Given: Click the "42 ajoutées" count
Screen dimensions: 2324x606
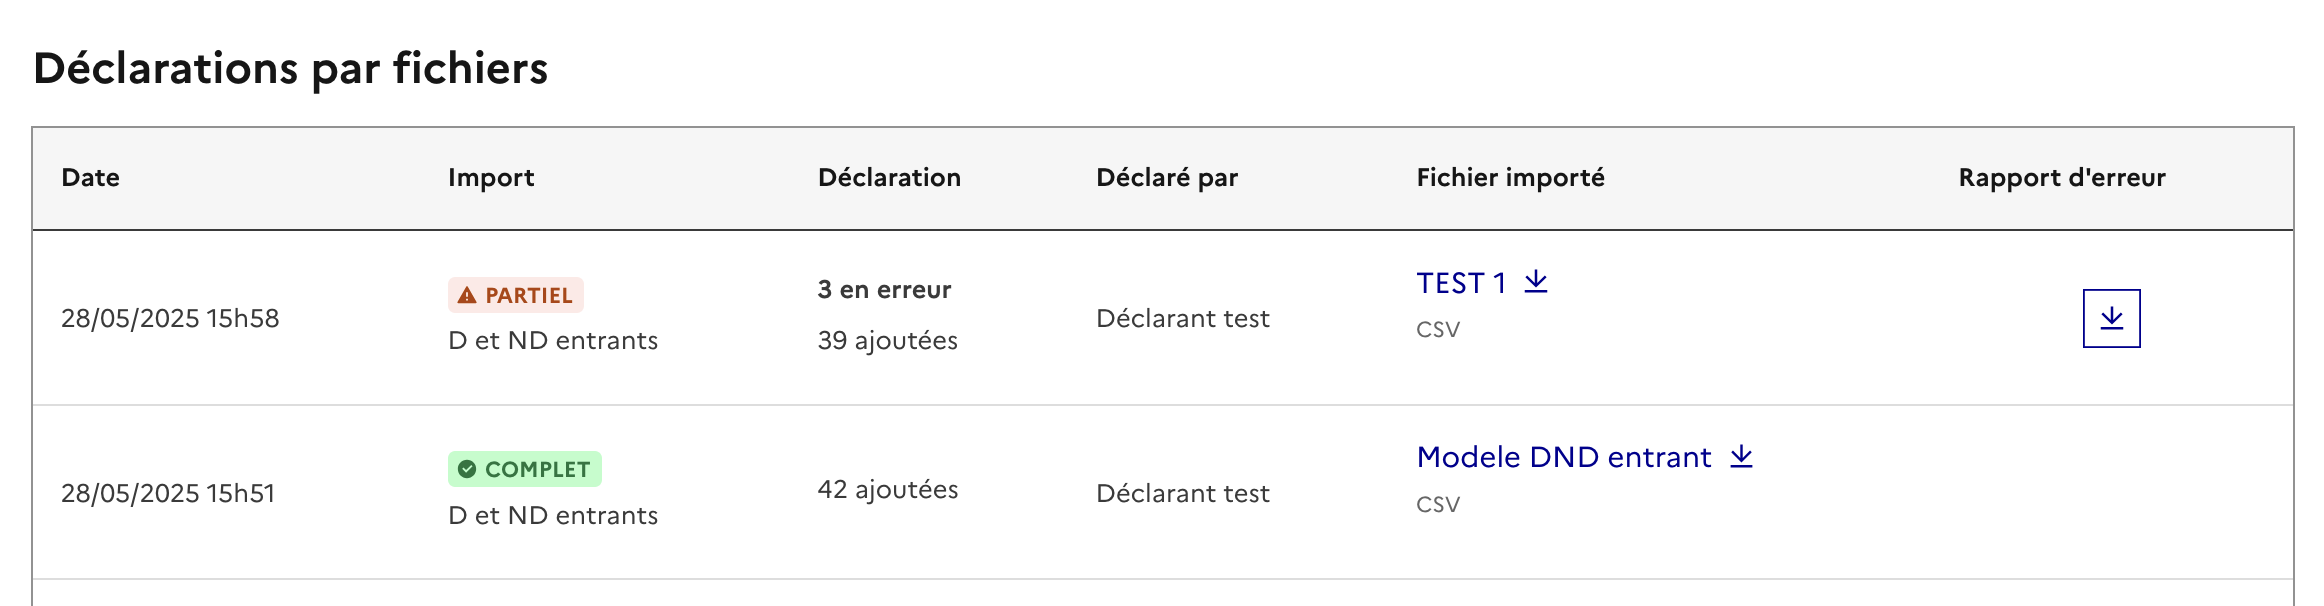Looking at the screenshot, I should (888, 490).
